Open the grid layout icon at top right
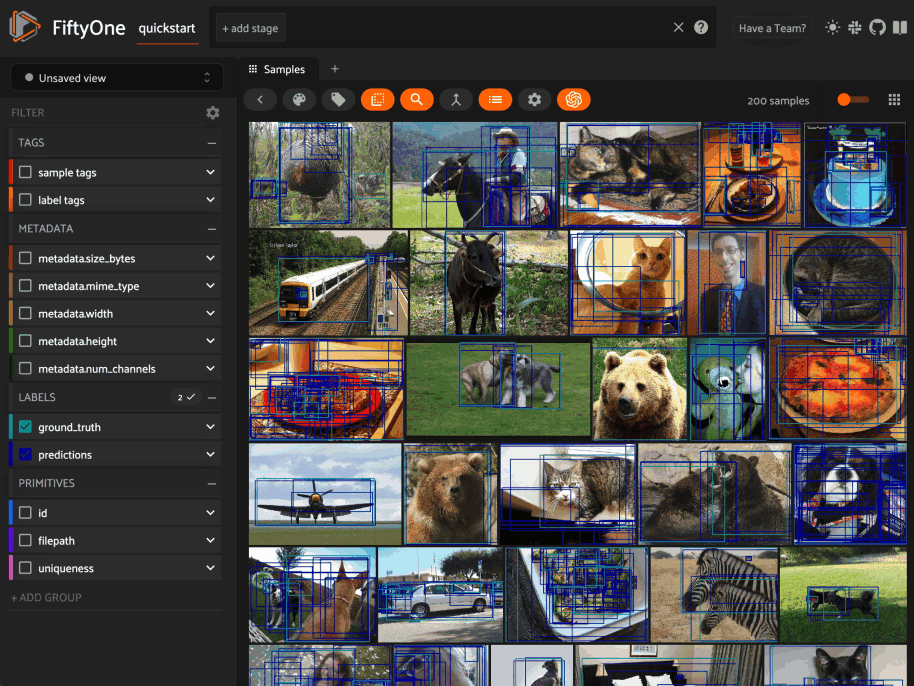 click(x=894, y=100)
